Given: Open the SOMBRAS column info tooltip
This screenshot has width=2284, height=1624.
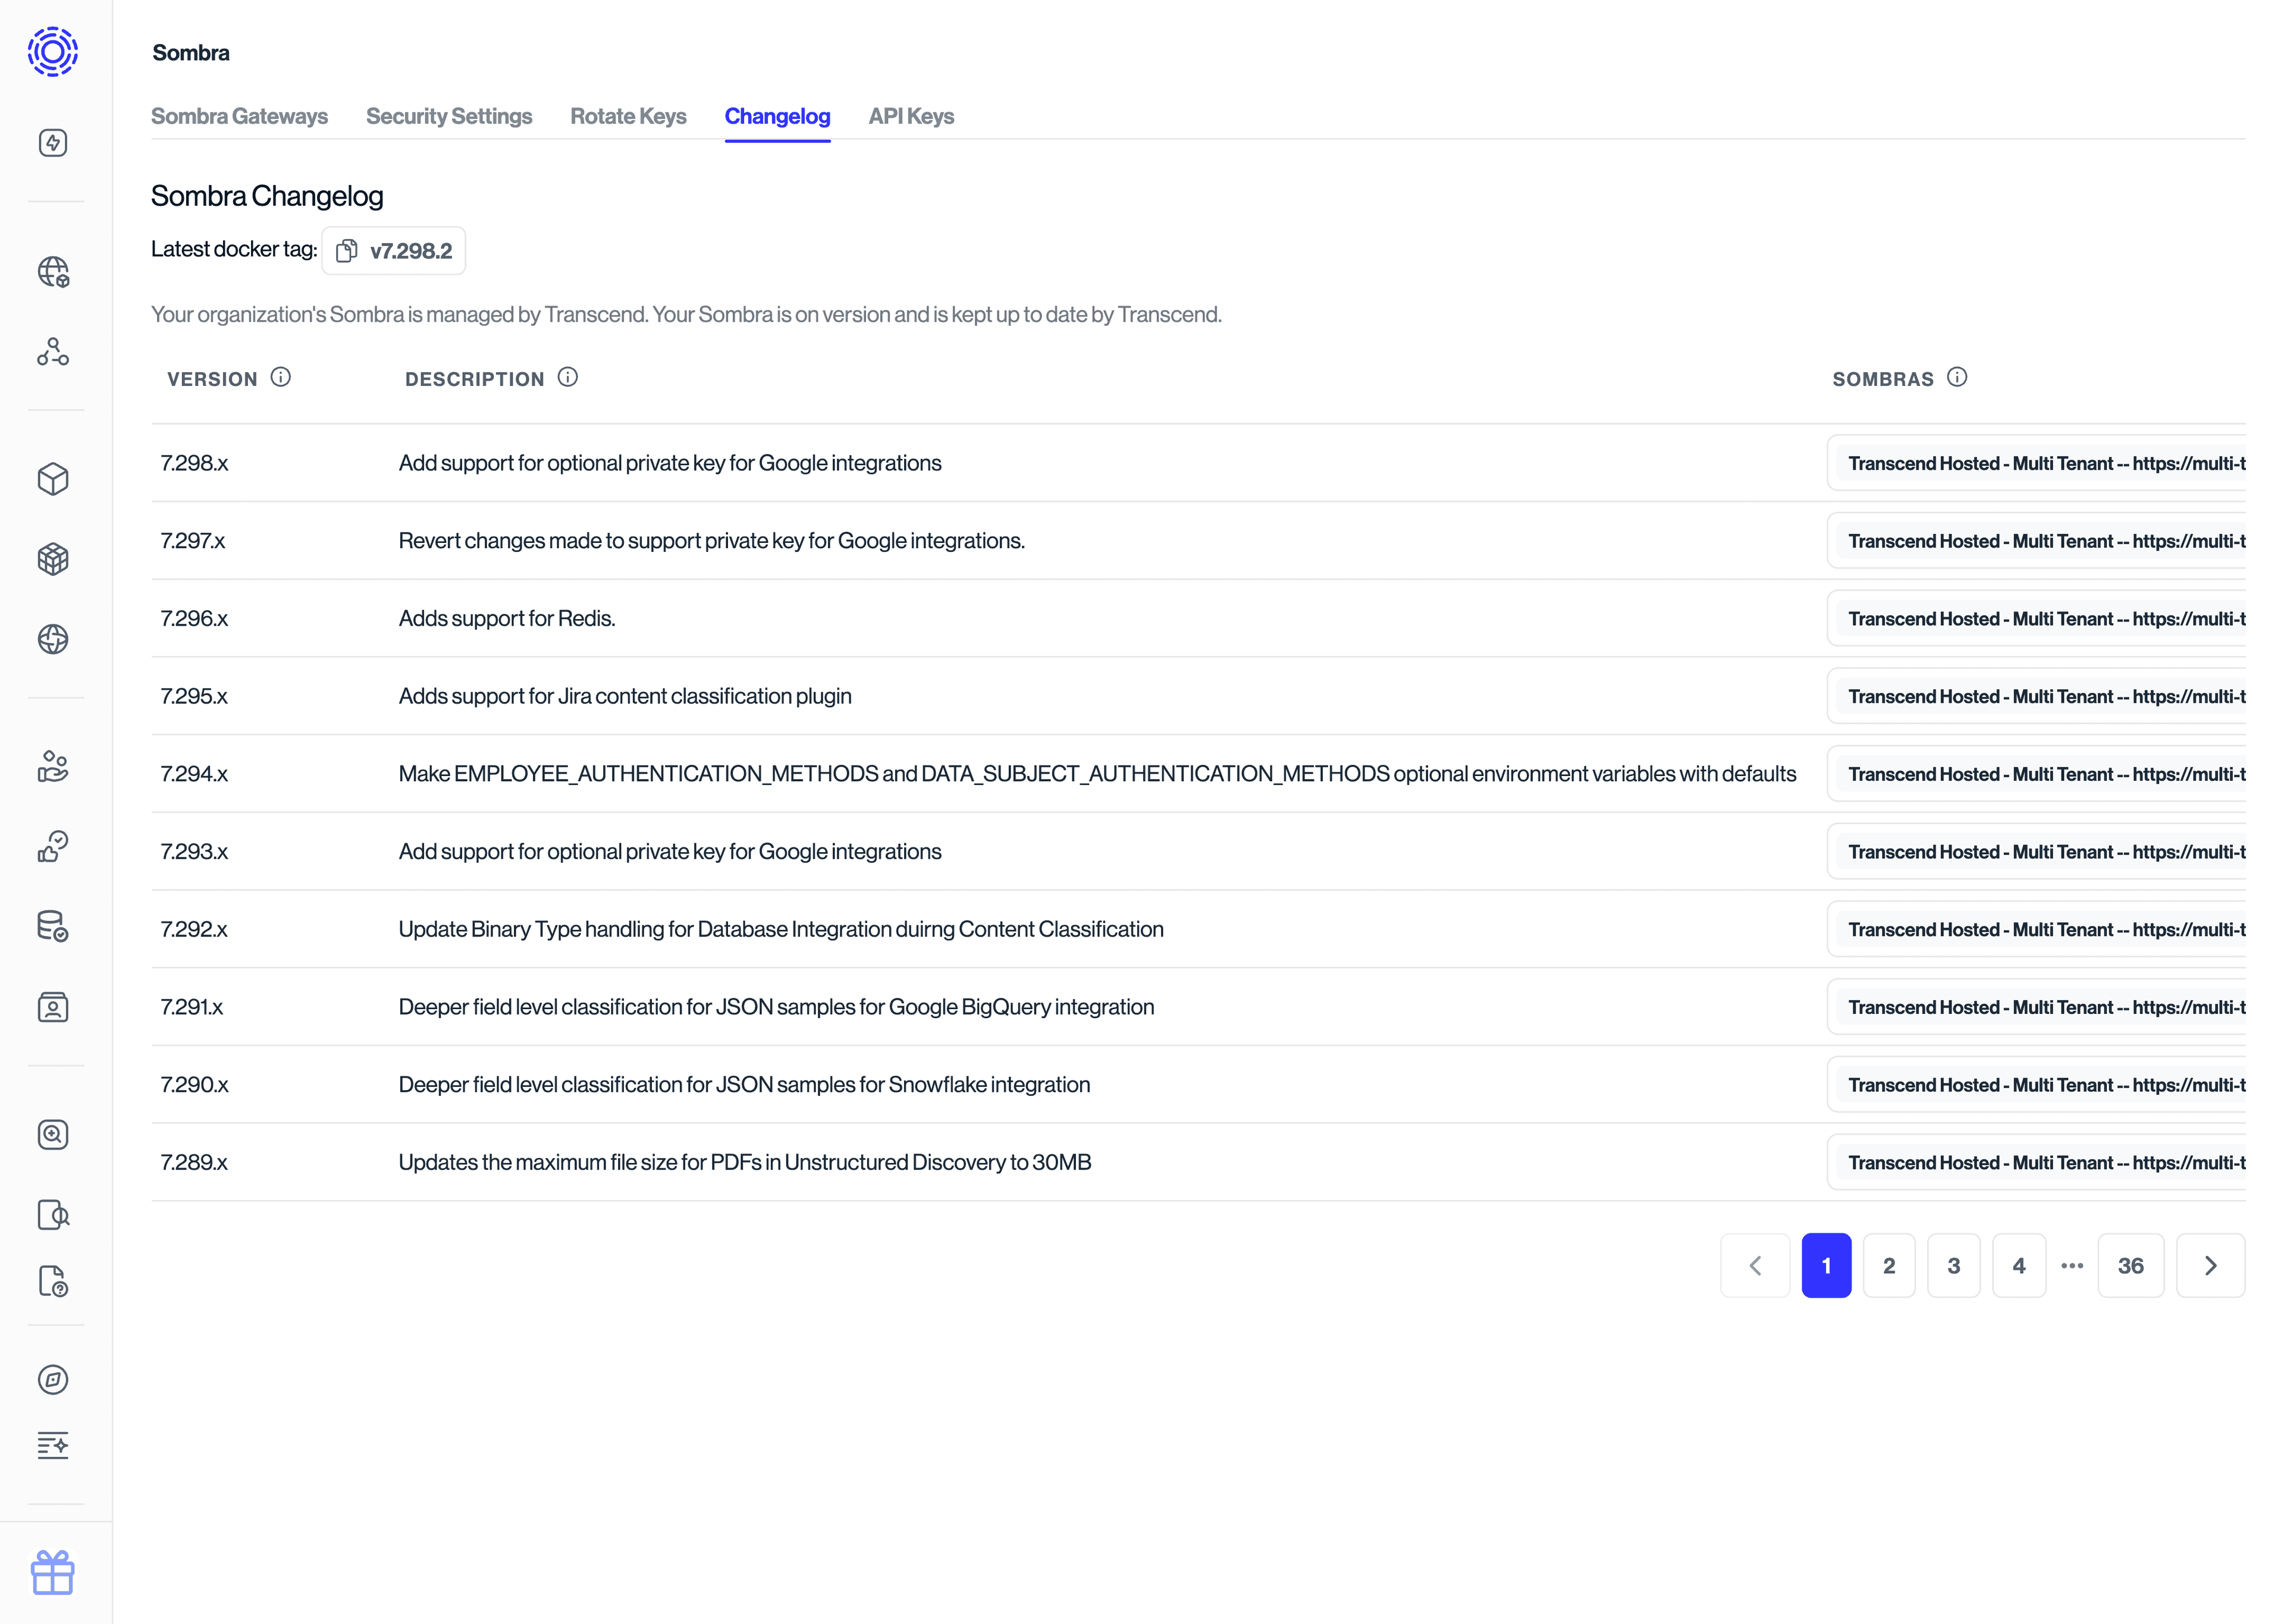Looking at the screenshot, I should point(1957,377).
